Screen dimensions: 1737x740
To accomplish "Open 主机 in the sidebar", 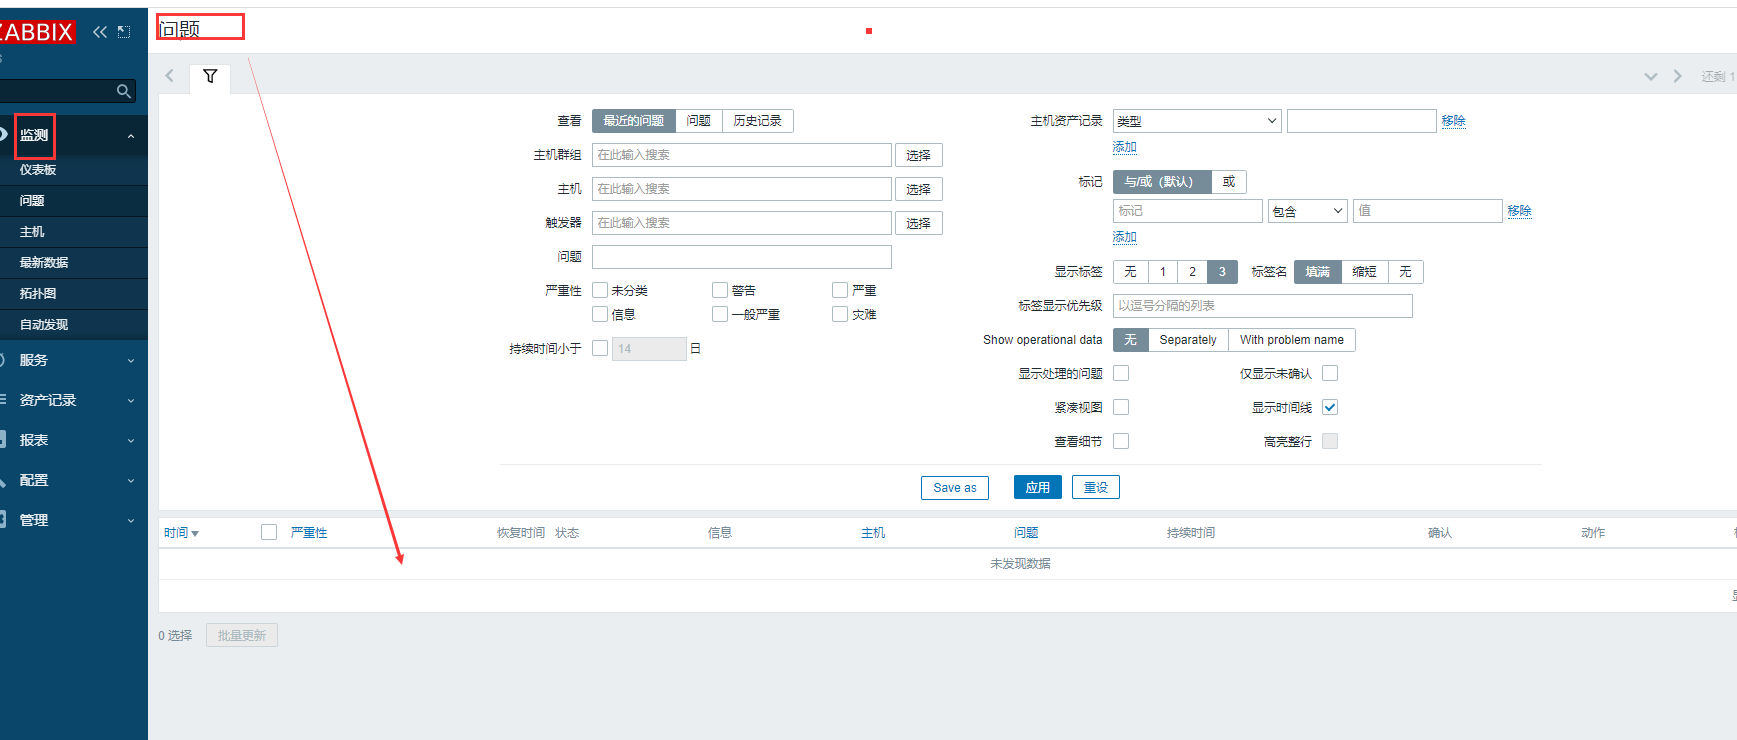I will point(32,232).
